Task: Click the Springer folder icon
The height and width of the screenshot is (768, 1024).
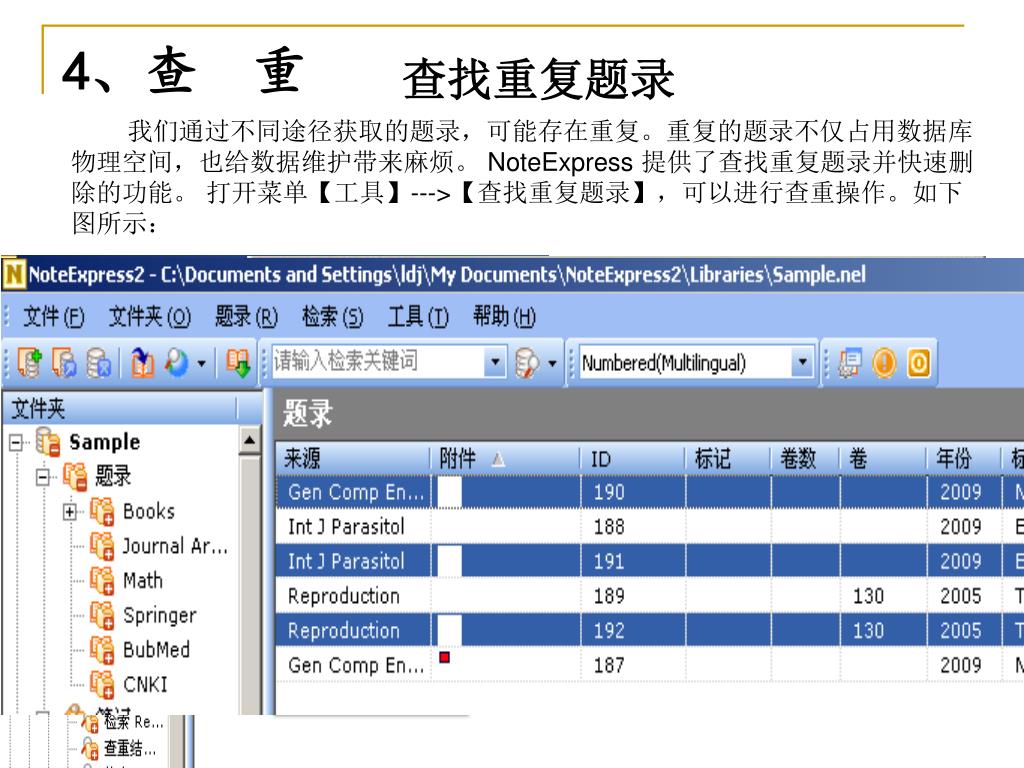Action: (103, 615)
